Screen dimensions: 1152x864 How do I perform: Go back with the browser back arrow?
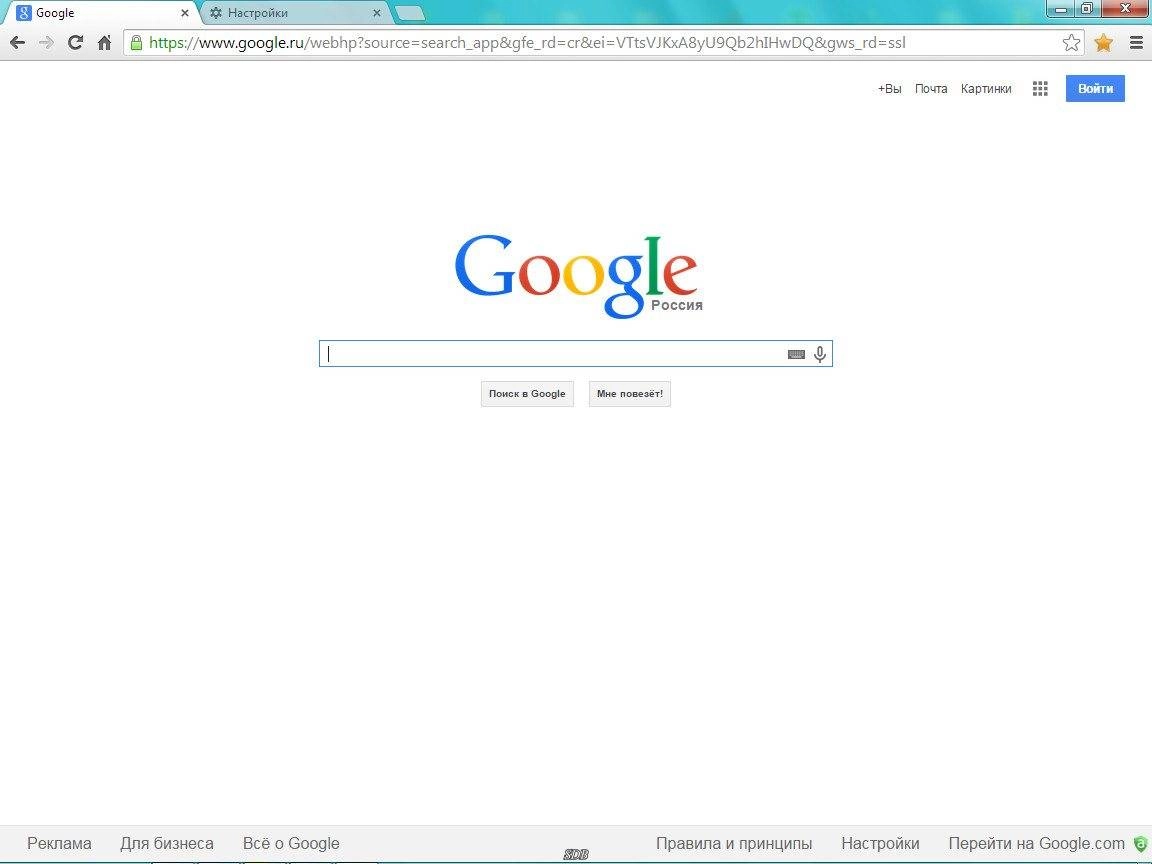point(18,43)
